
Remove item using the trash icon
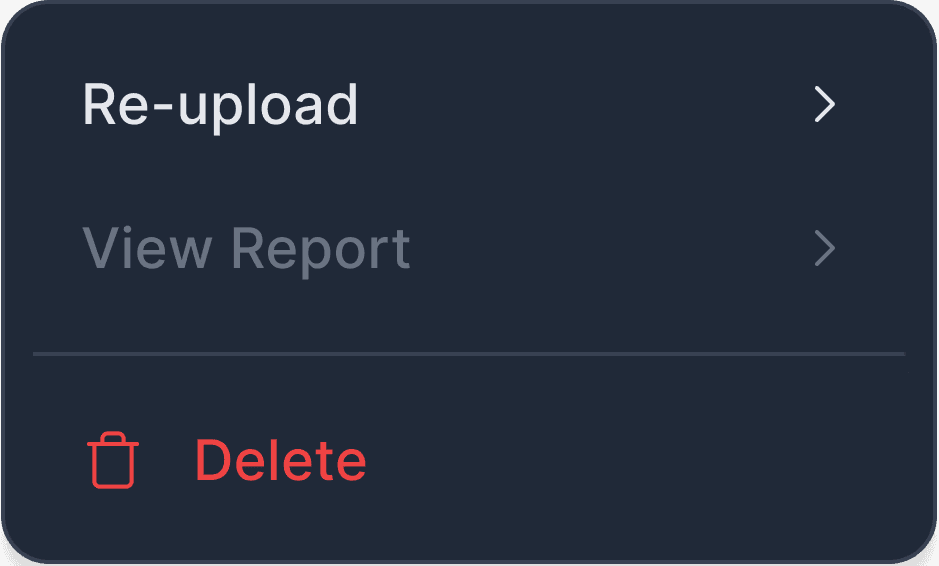(x=113, y=460)
